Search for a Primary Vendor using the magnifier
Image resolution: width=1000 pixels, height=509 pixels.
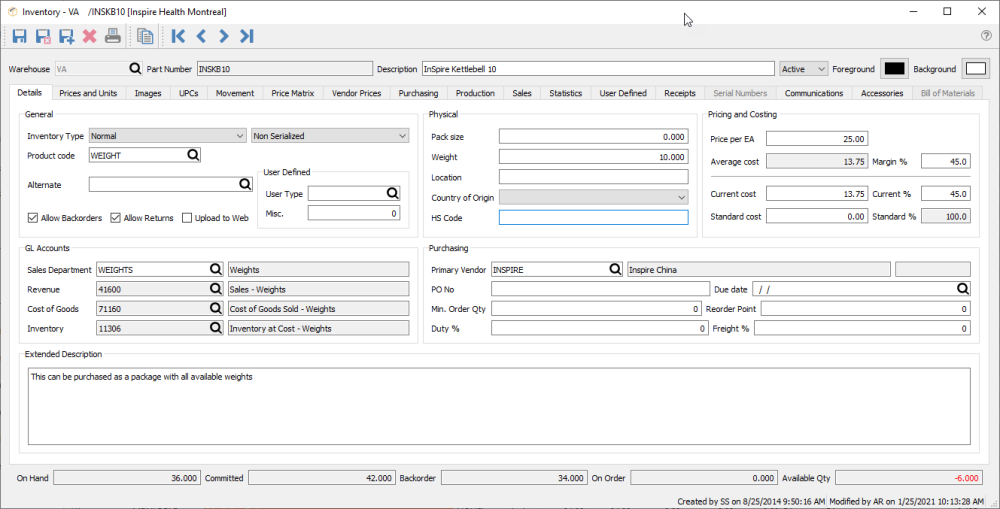point(615,269)
